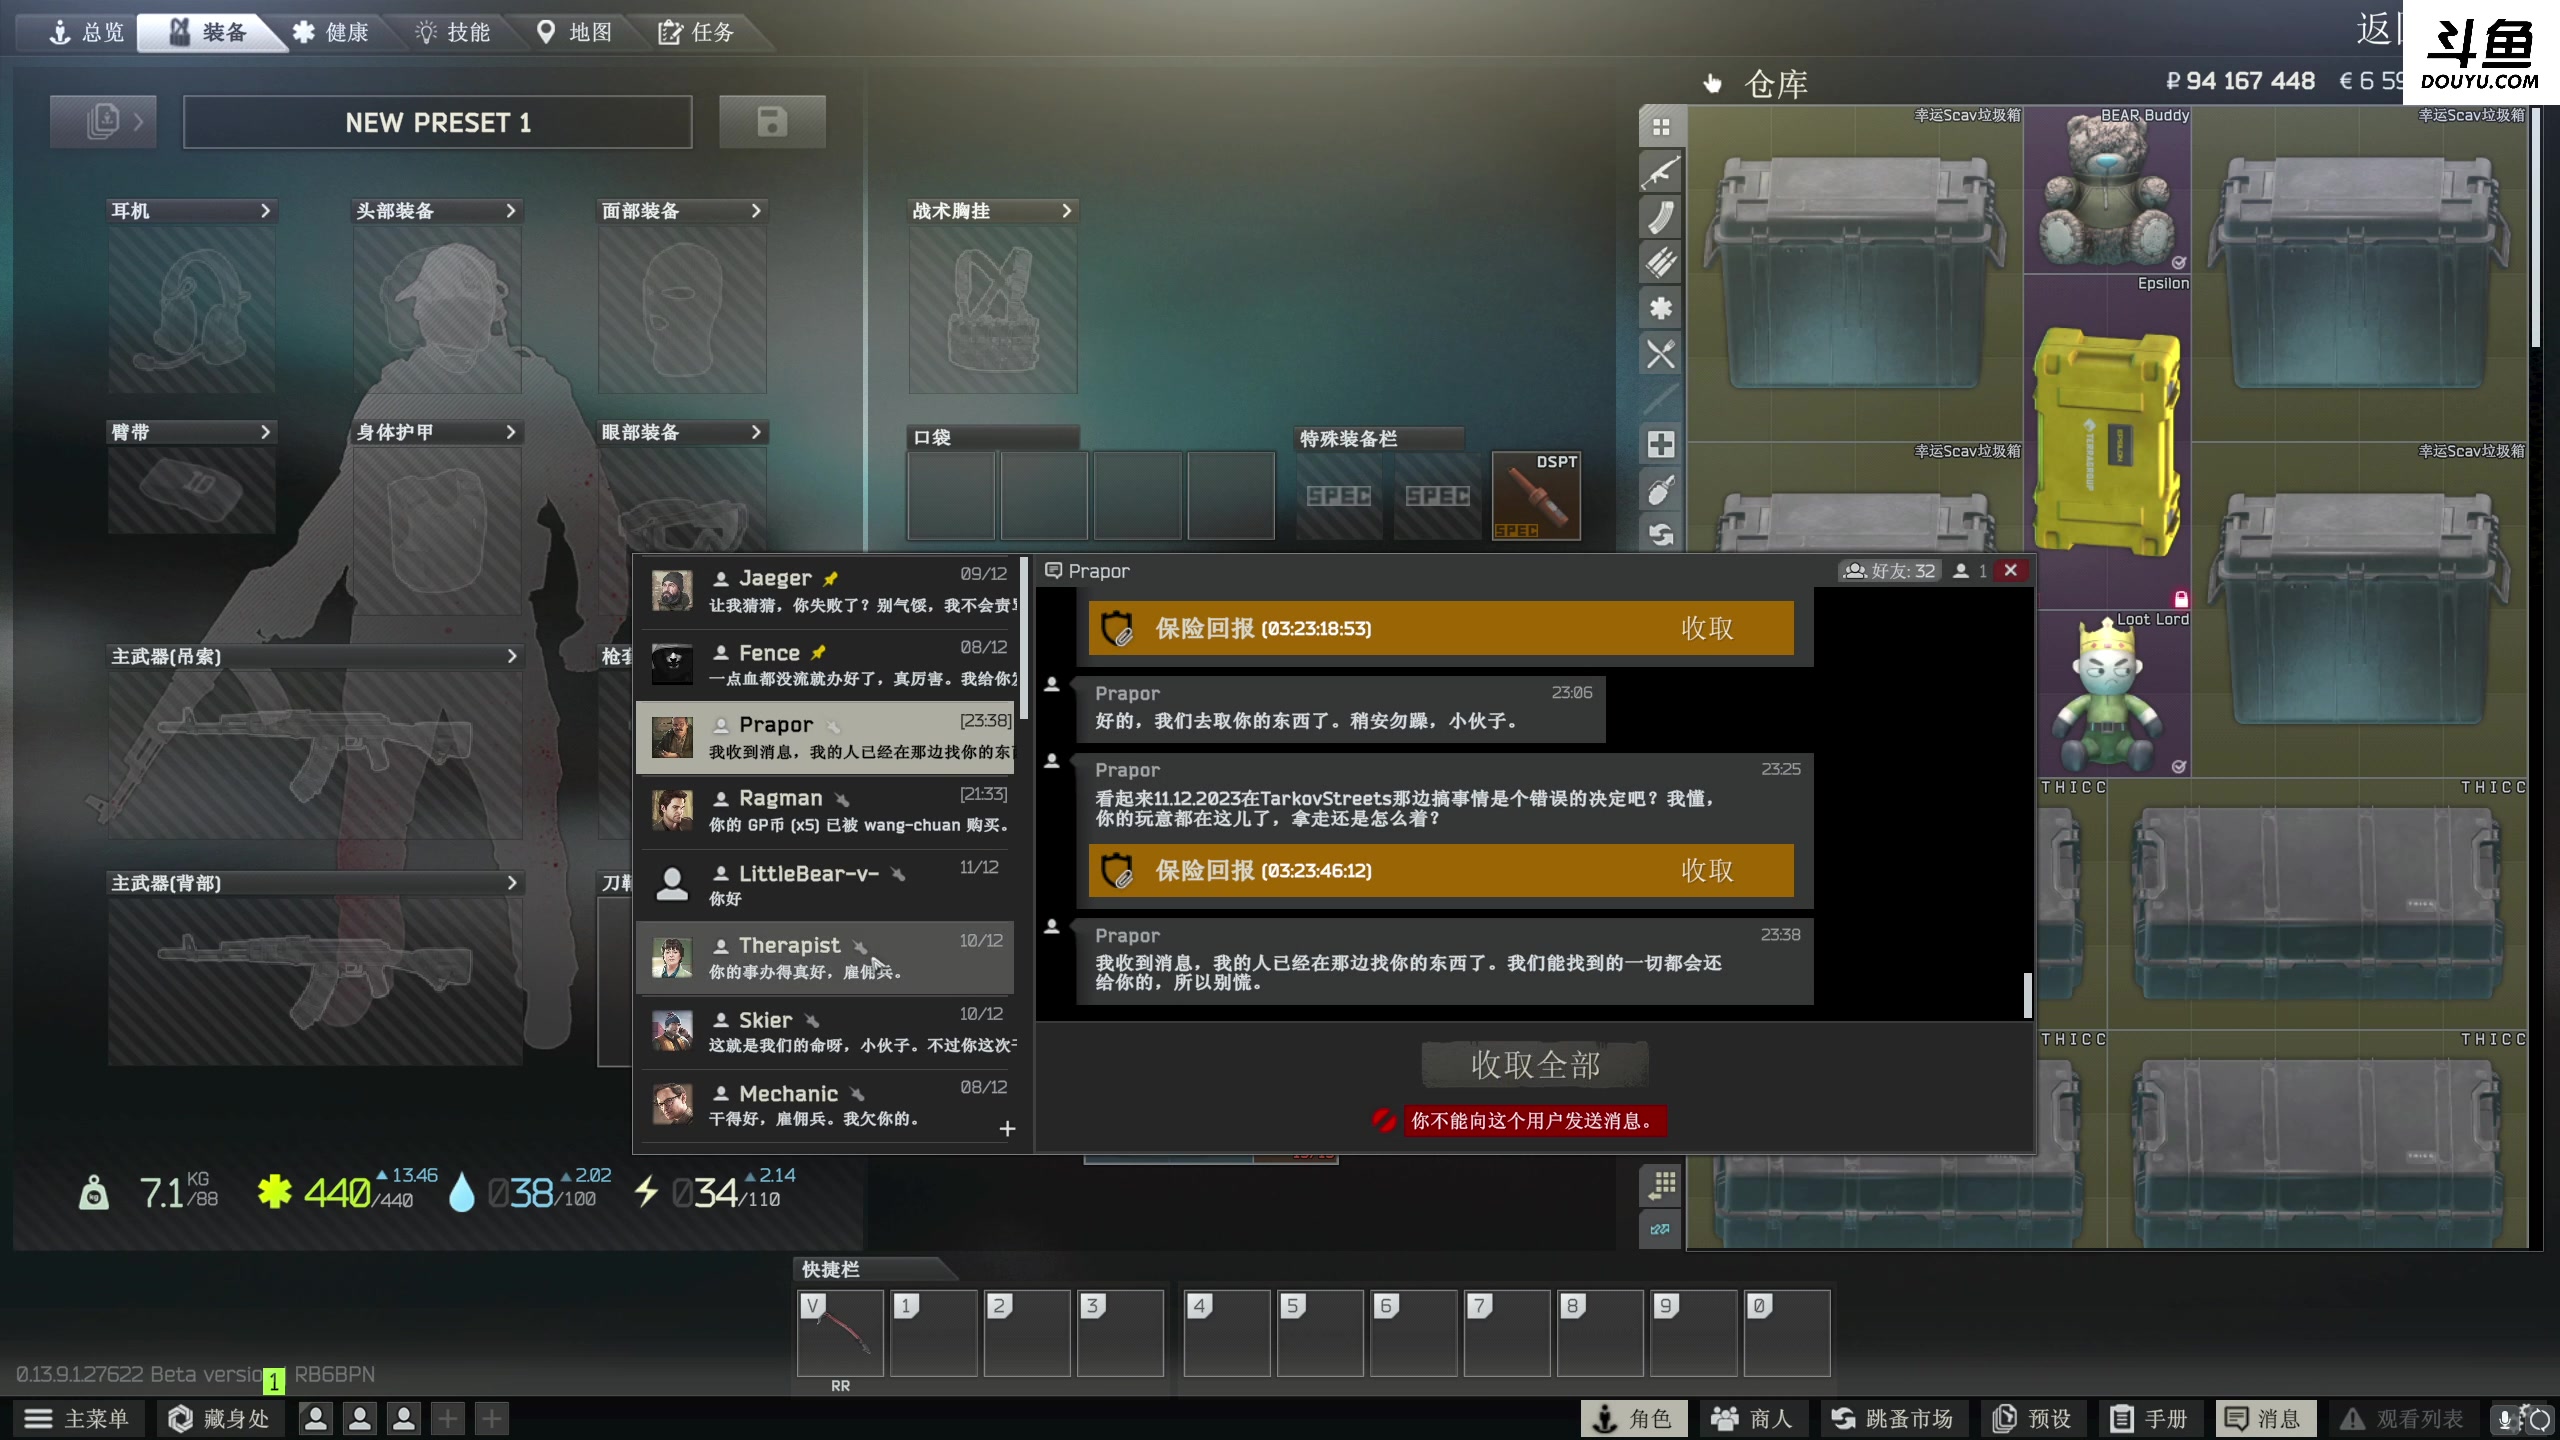Viewport: 2560px width, 1440px height.
Task: Open the 预设 presets screen
Action: pyautogui.click(x=2032, y=1418)
